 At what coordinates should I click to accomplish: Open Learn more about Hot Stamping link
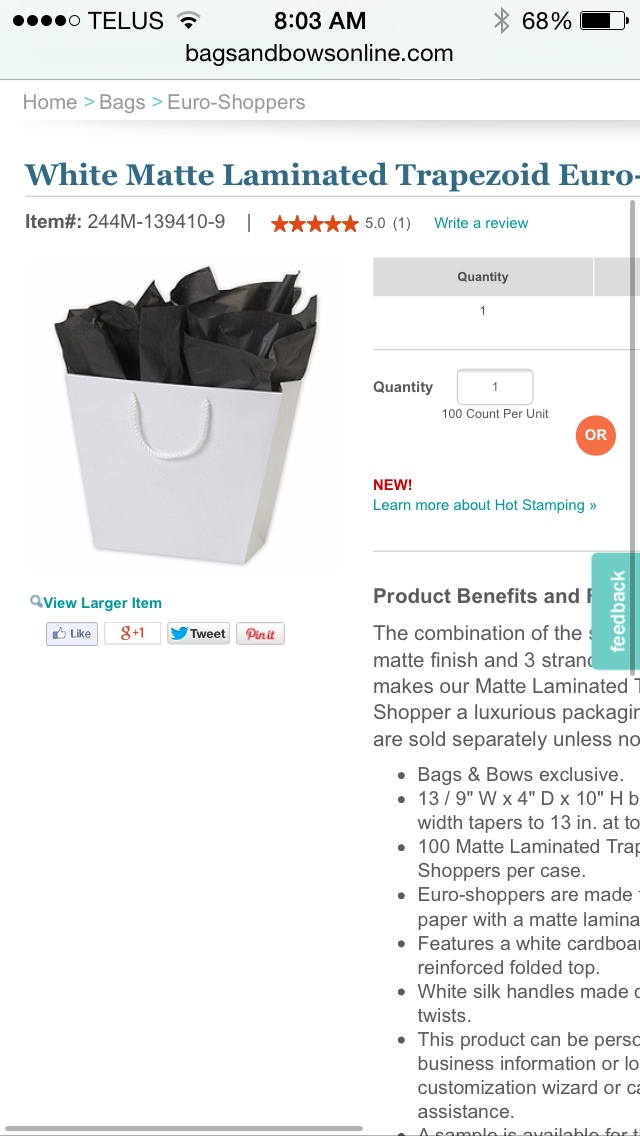485,505
